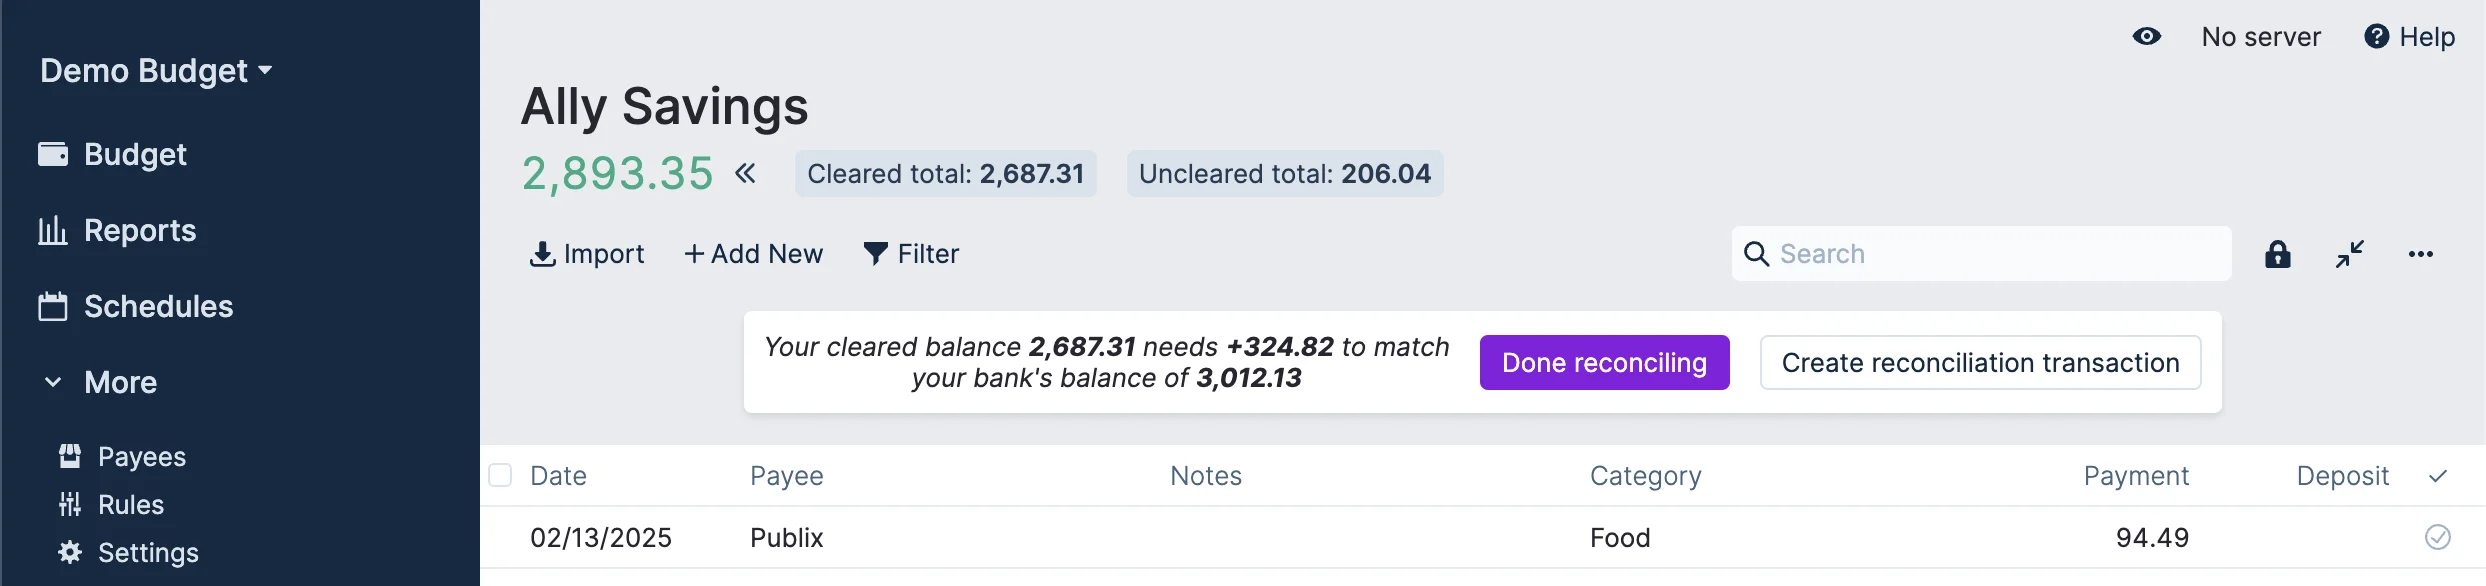Toggle privacy mode with the eye icon

[x=2147, y=37]
